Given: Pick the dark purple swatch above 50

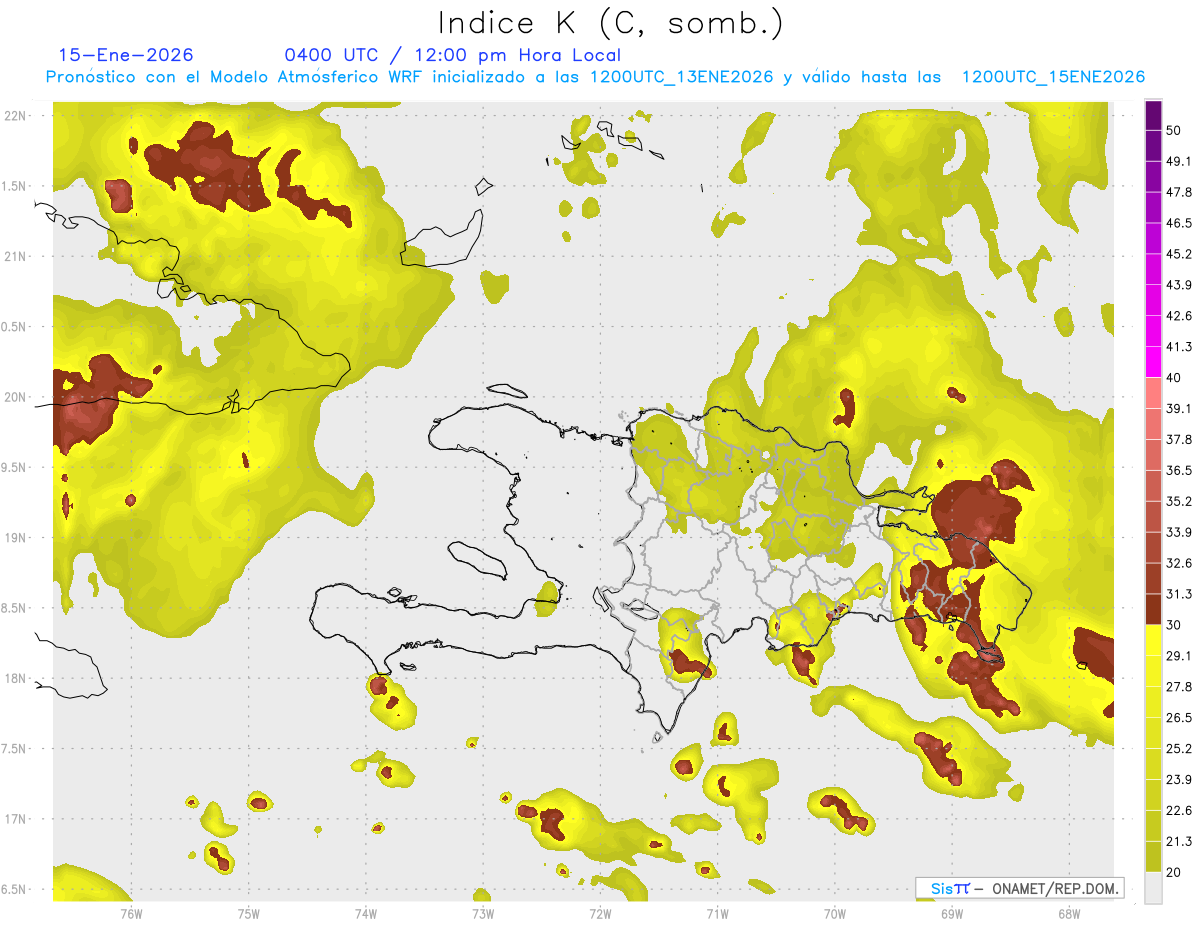Looking at the screenshot, I should point(1154,115).
